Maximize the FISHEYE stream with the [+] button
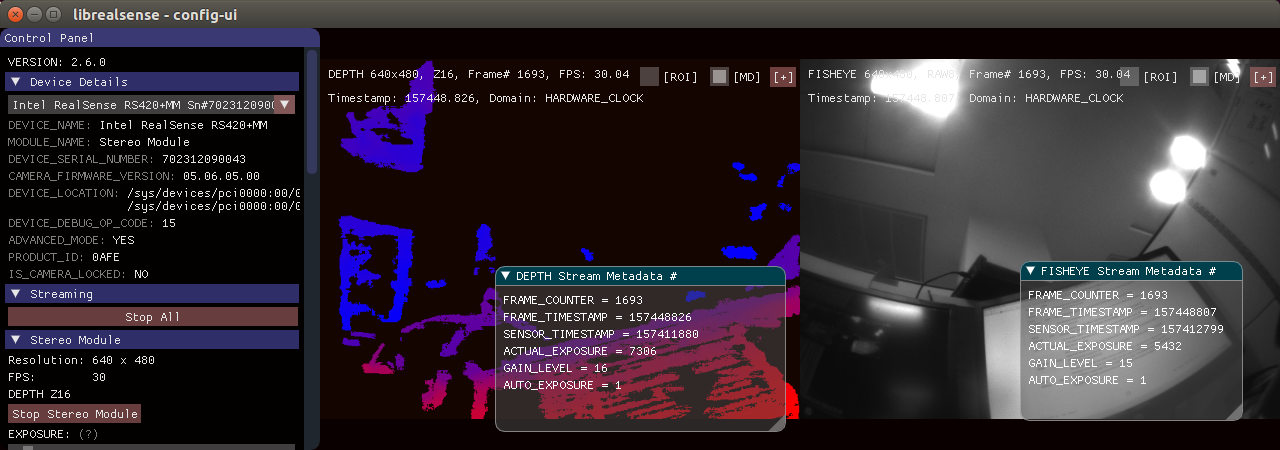1280x450 pixels. (1264, 77)
